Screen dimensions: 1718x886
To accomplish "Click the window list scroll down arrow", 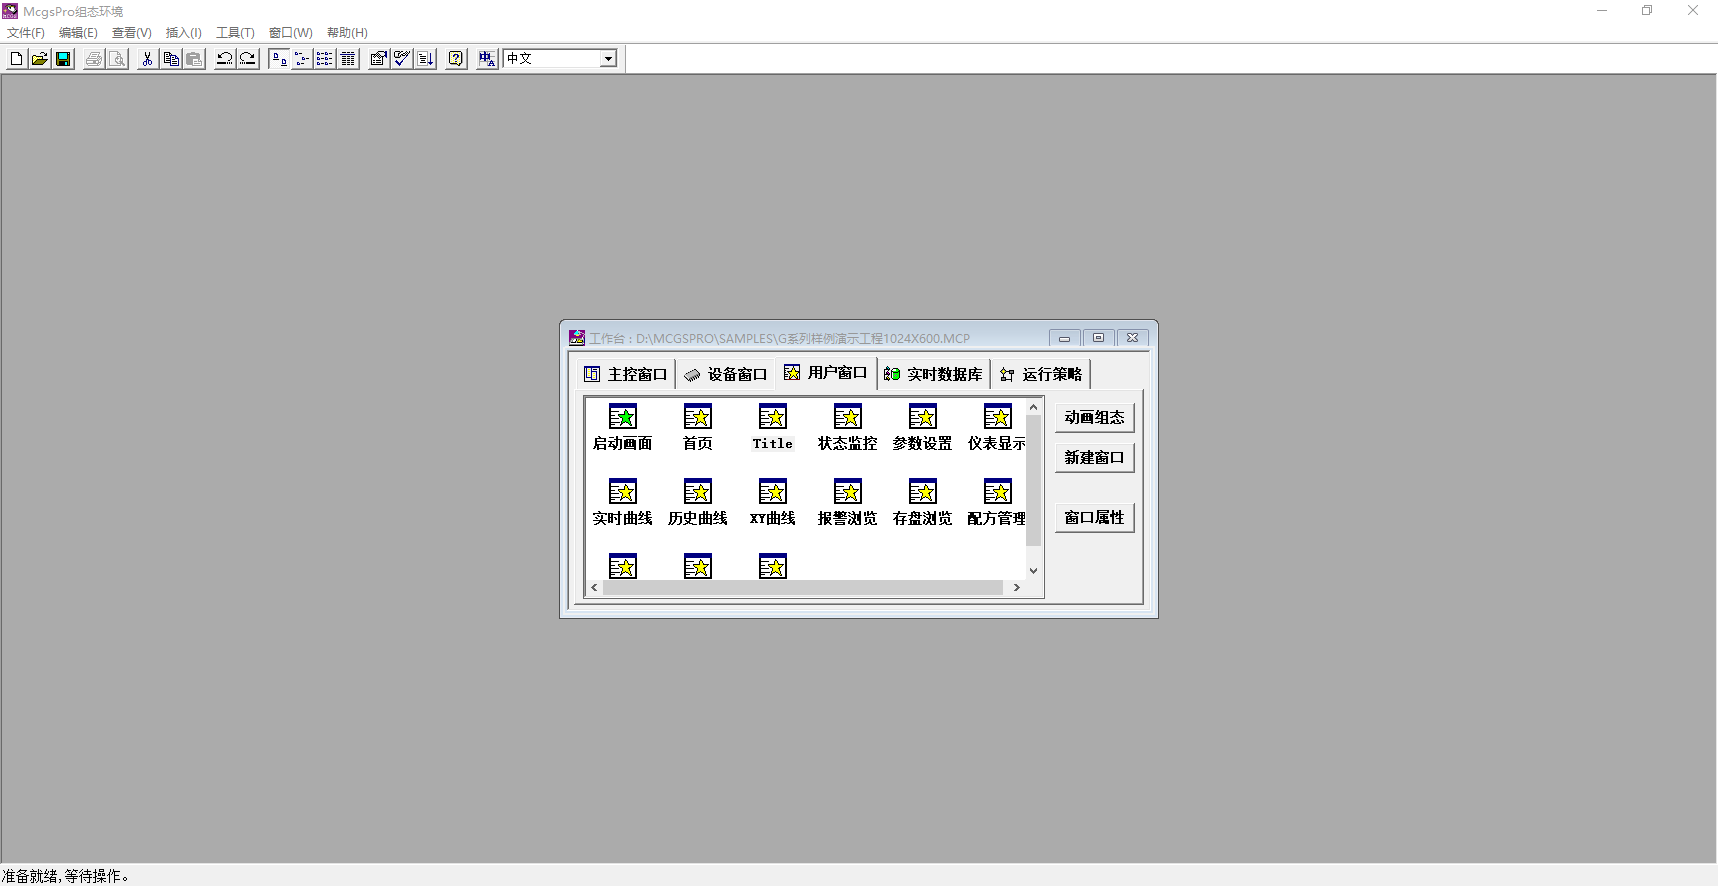I will pos(1033,570).
